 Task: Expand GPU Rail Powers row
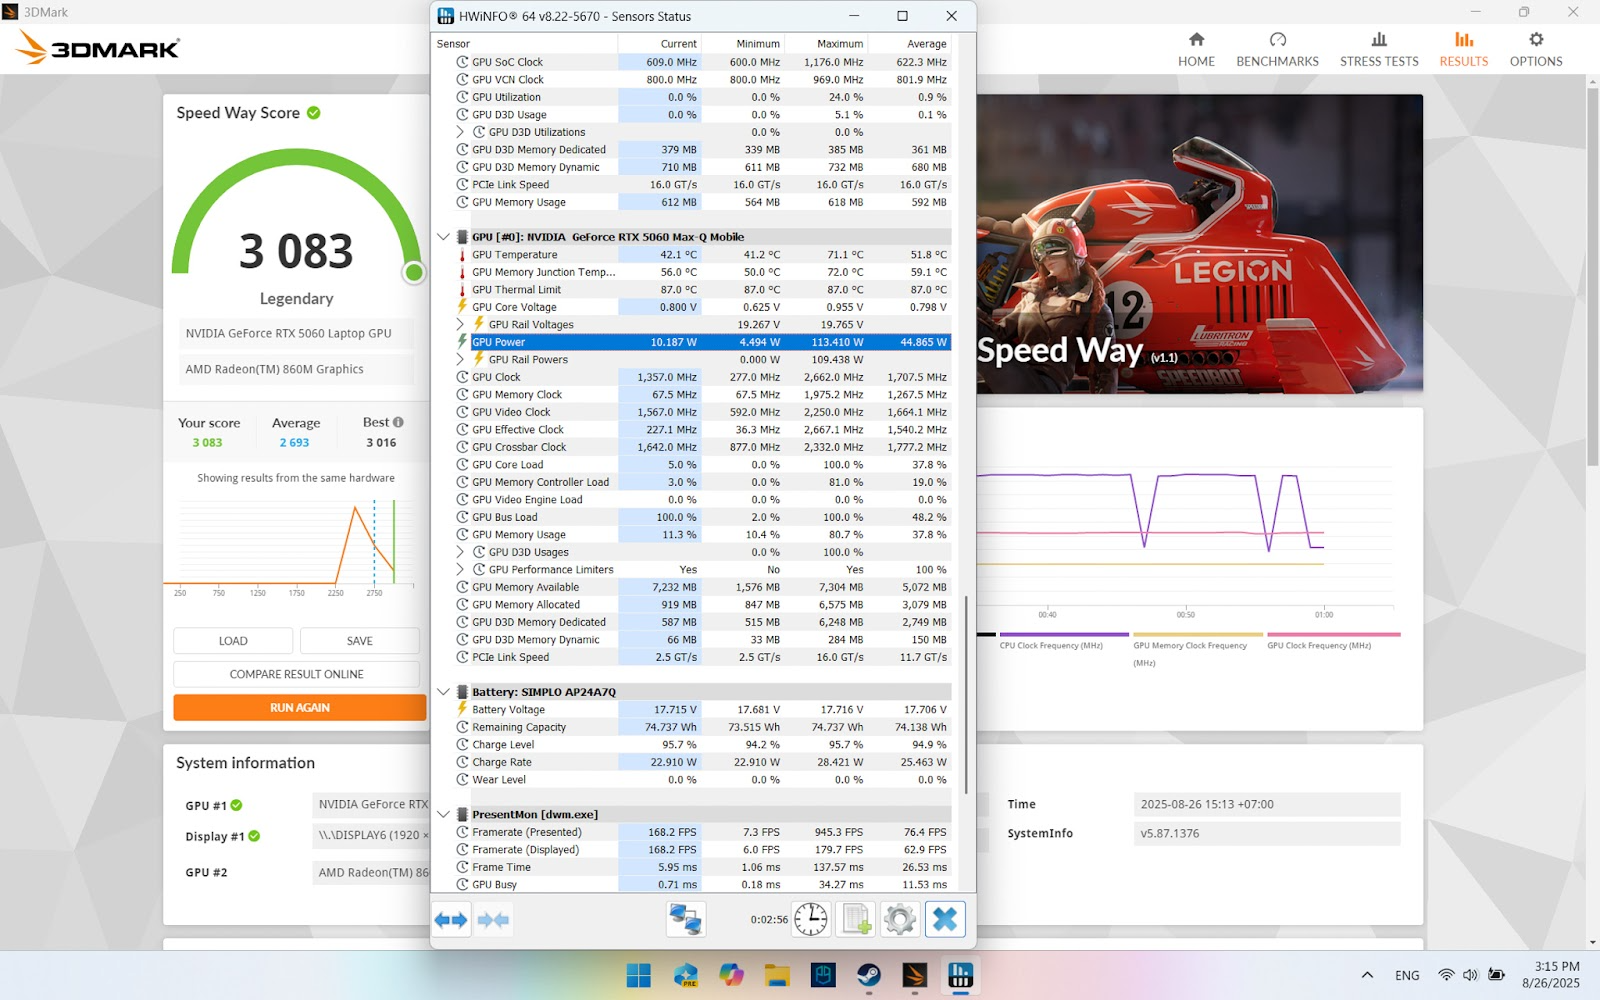pyautogui.click(x=460, y=359)
